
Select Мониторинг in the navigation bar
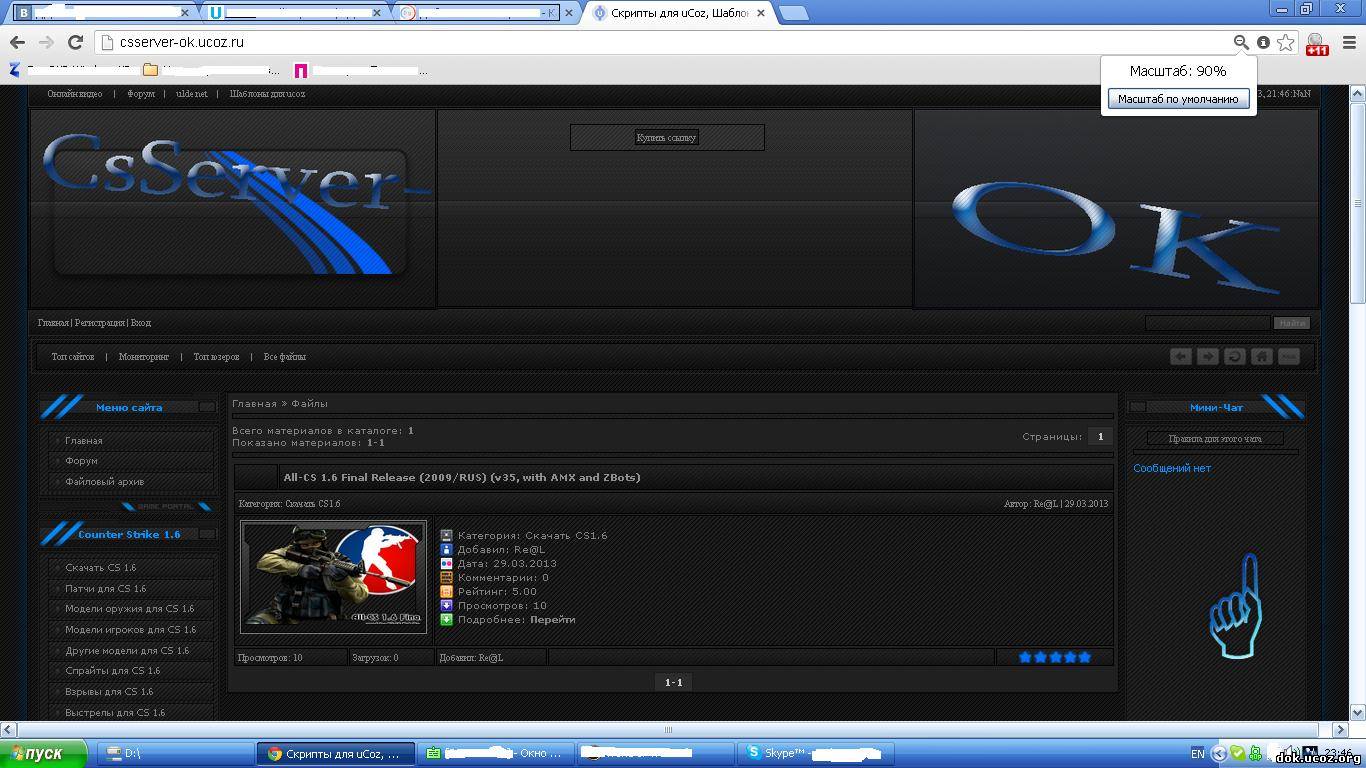[144, 357]
